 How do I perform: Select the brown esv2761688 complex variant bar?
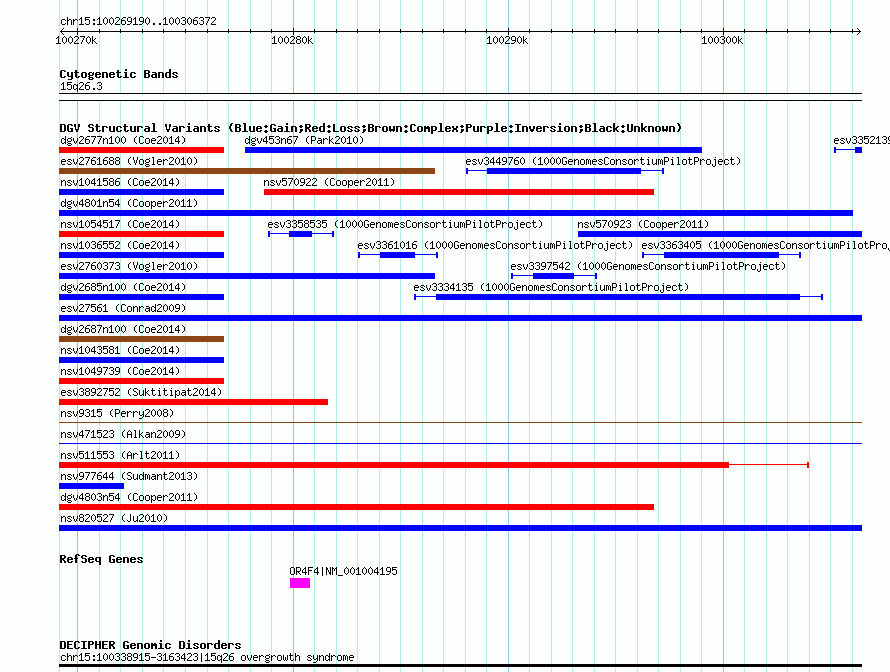click(247, 171)
